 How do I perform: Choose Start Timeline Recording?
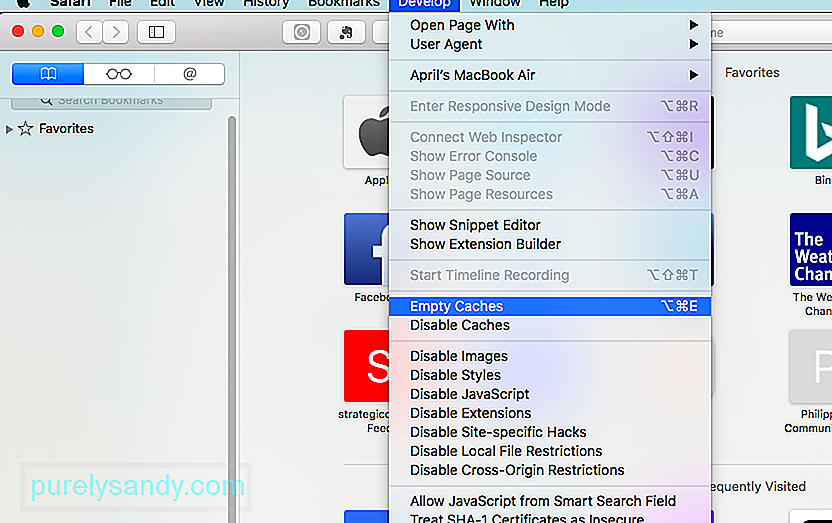click(x=550, y=275)
